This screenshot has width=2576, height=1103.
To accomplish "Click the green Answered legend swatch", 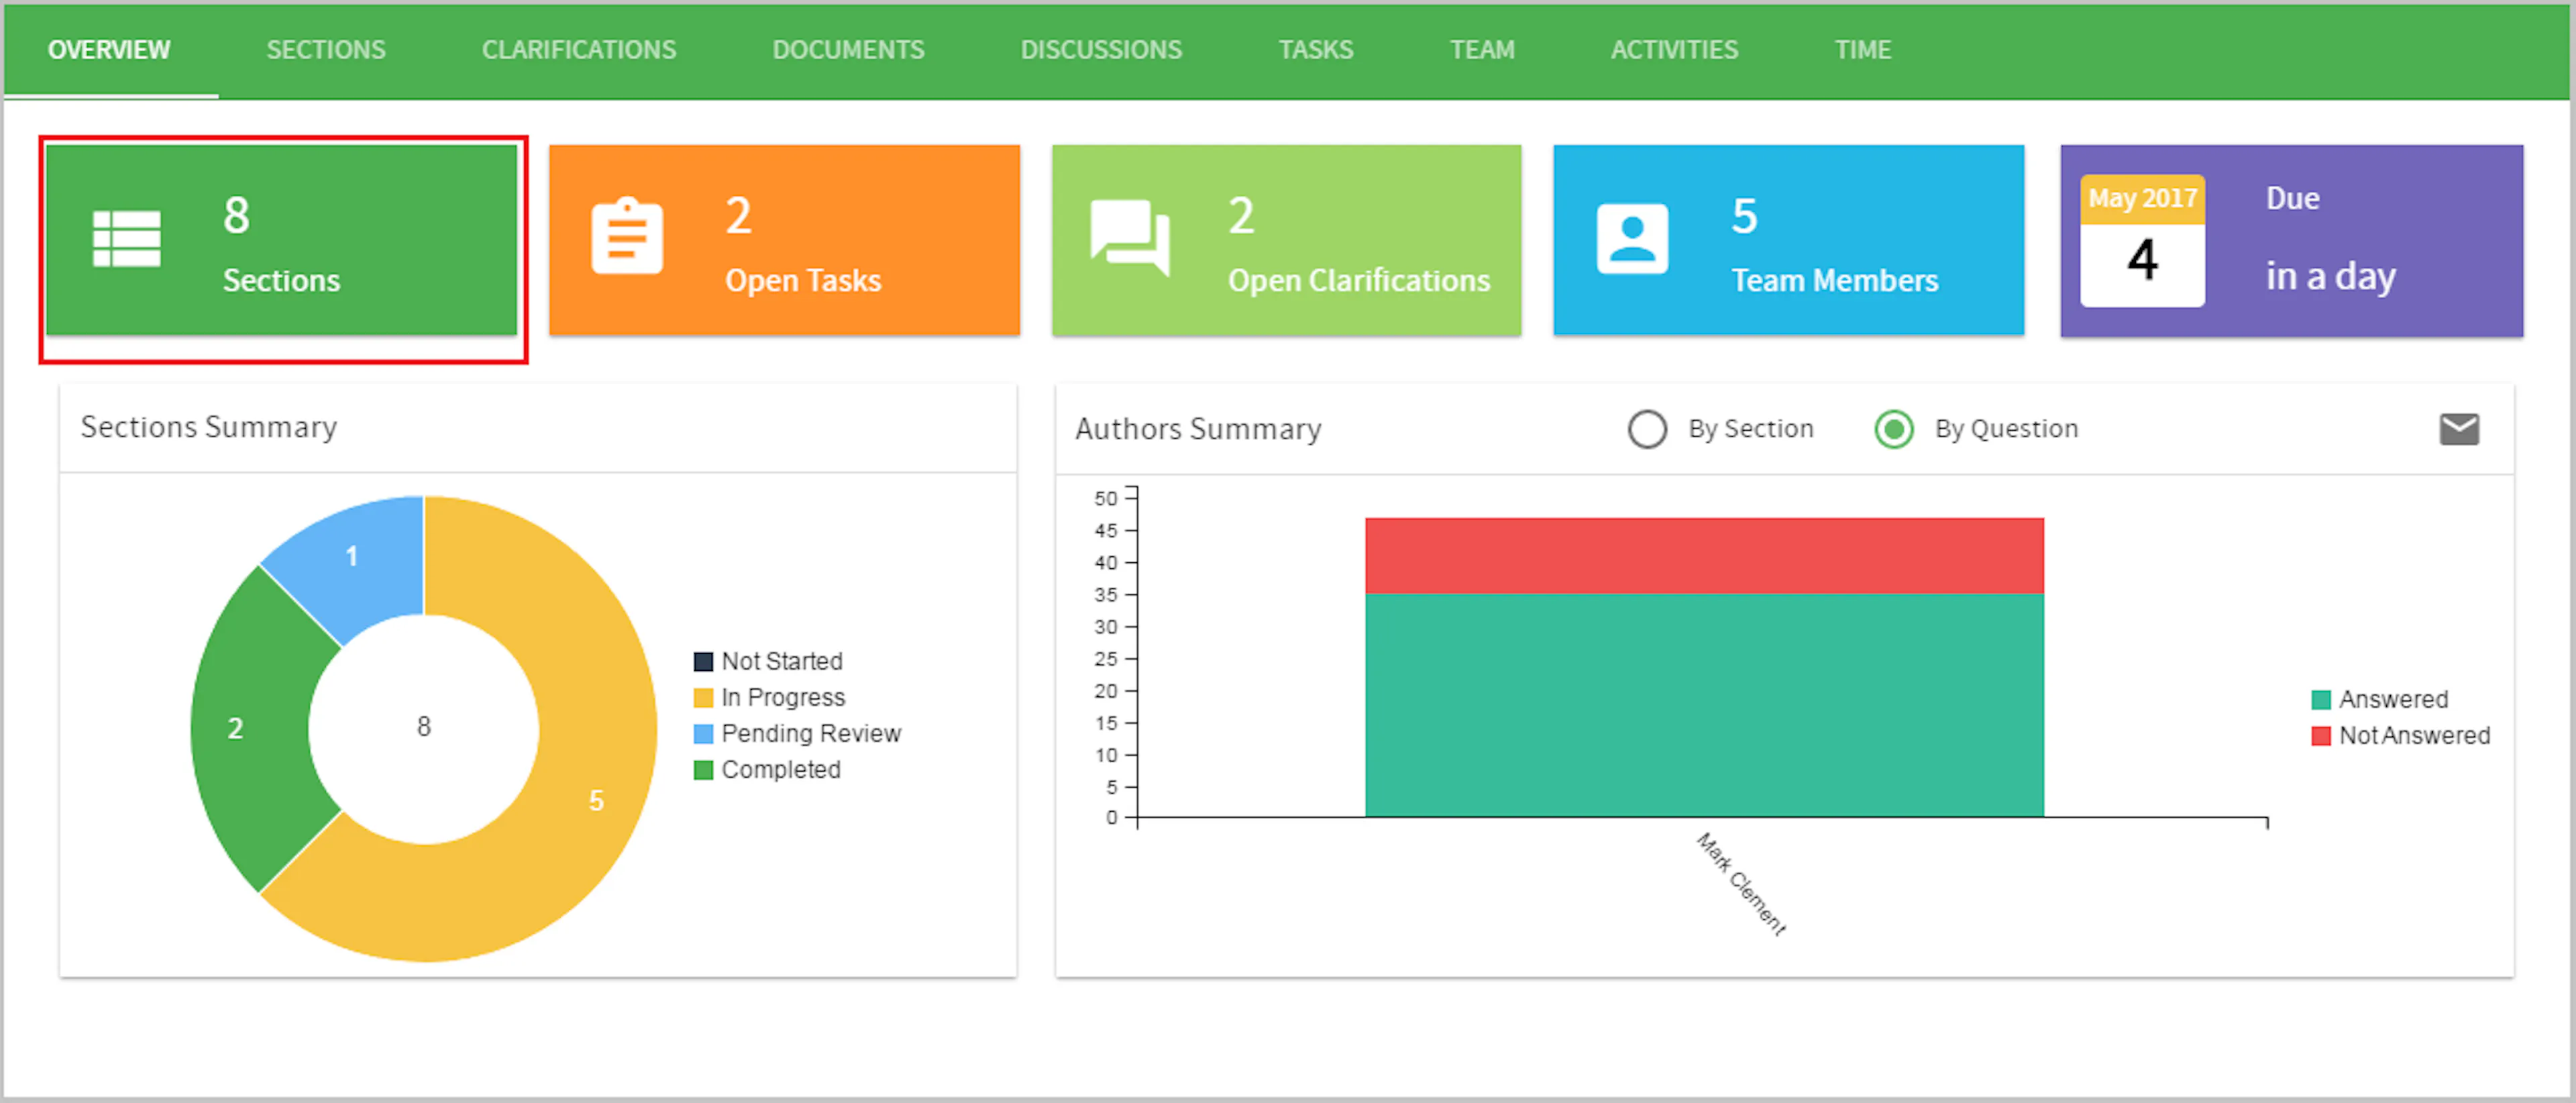I will (x=2322, y=699).
